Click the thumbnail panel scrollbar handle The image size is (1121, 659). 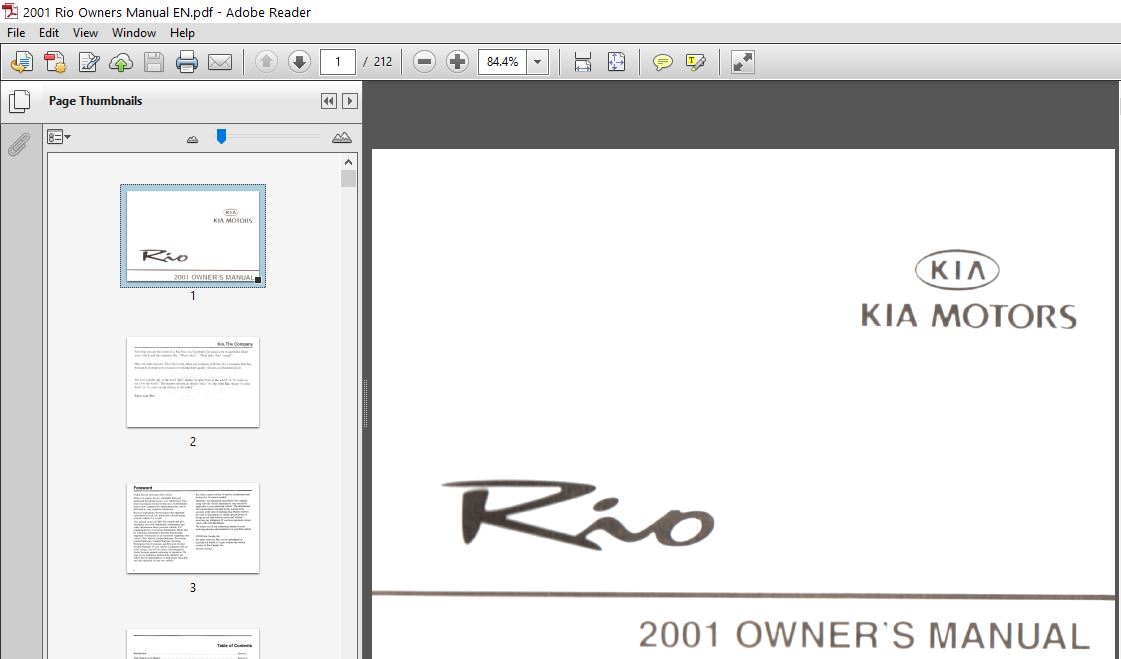(x=348, y=178)
